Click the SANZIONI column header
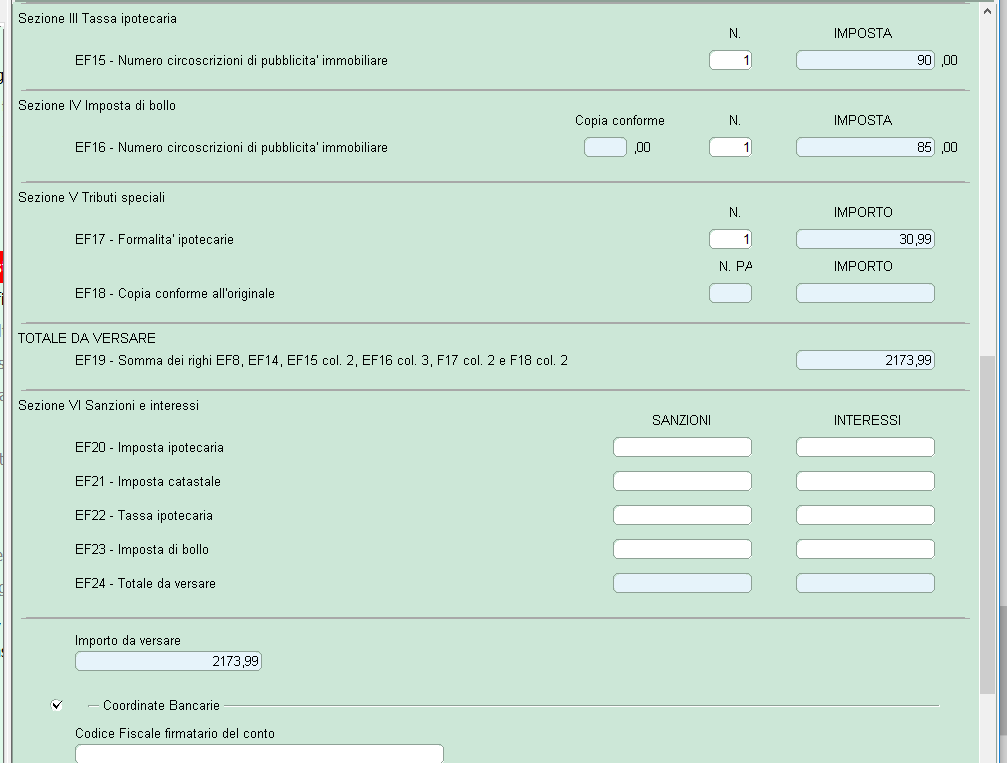The image size is (1007, 763). (x=681, y=420)
